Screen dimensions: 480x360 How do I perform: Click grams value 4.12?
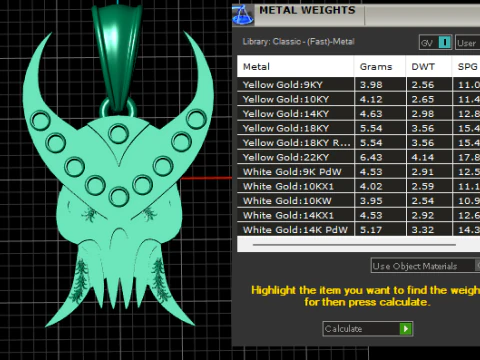coord(371,99)
